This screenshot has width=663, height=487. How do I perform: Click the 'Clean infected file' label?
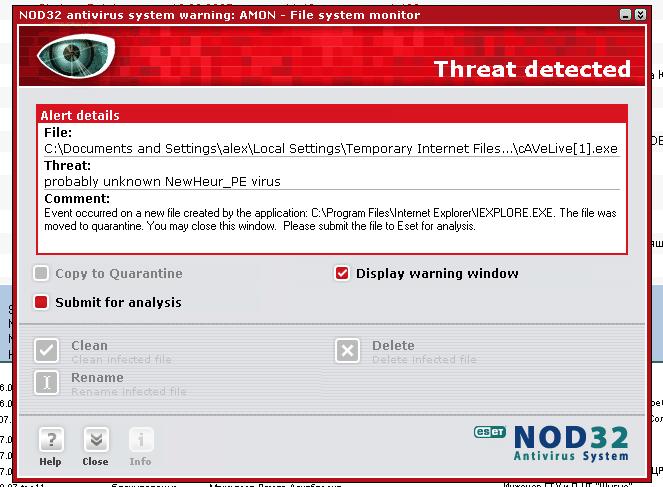(x=121, y=360)
